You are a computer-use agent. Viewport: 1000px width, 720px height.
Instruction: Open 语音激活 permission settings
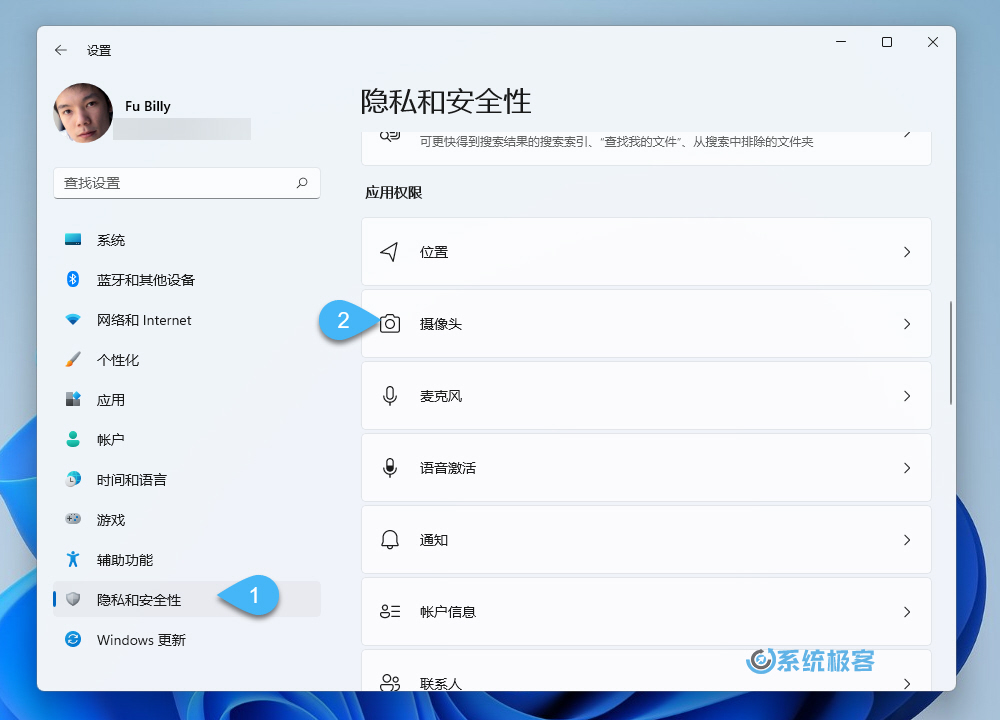(646, 468)
